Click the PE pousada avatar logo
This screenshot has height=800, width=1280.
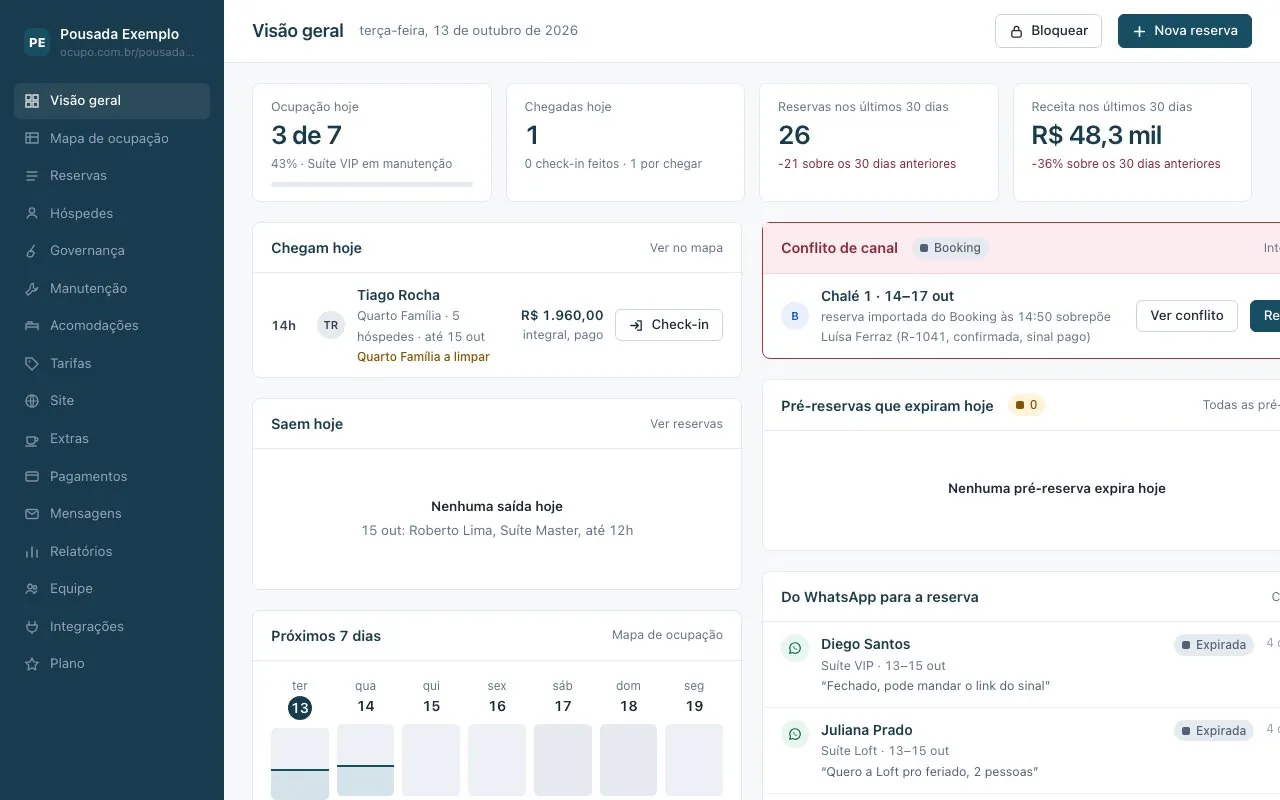(x=37, y=42)
